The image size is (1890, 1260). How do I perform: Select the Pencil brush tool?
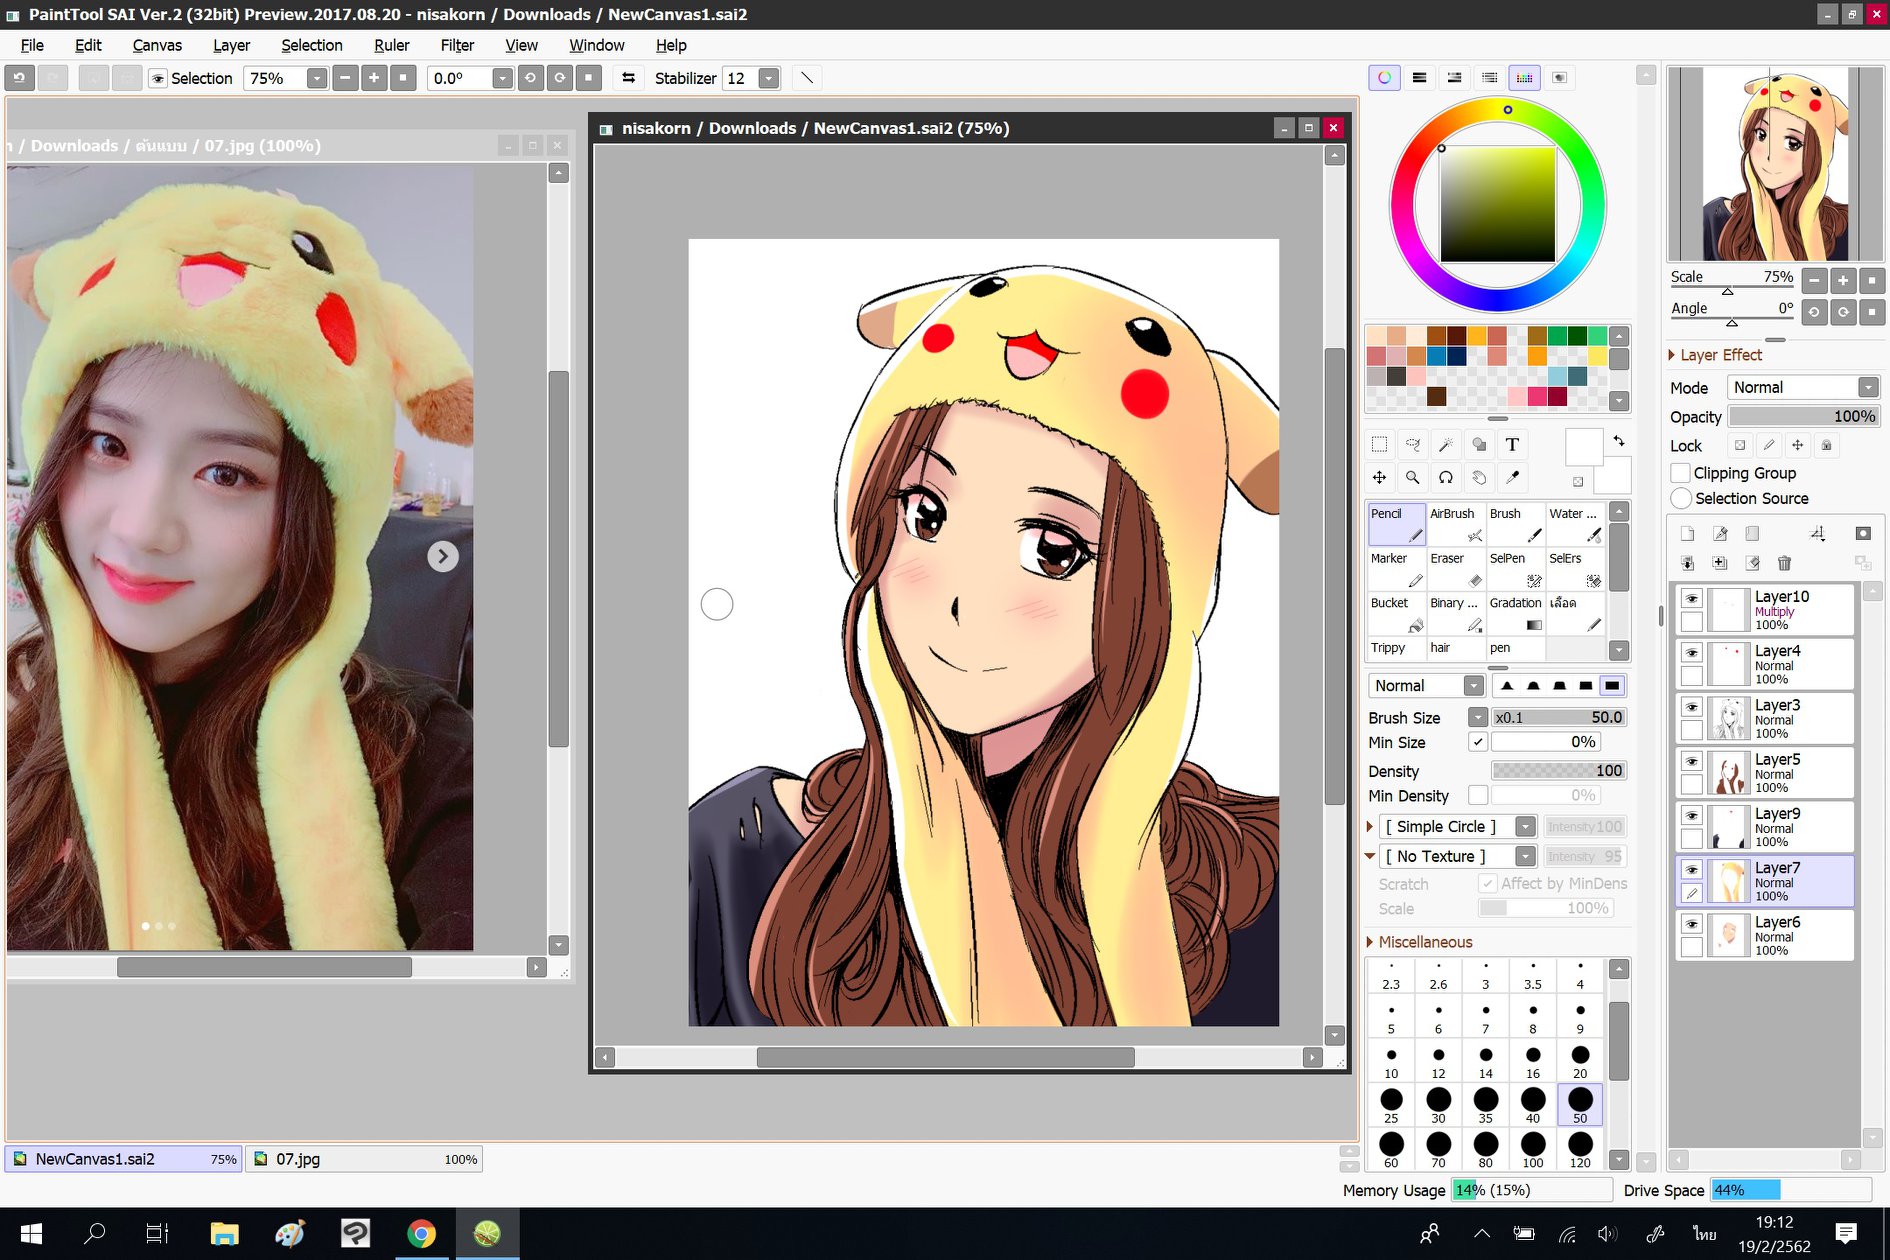(x=1396, y=524)
